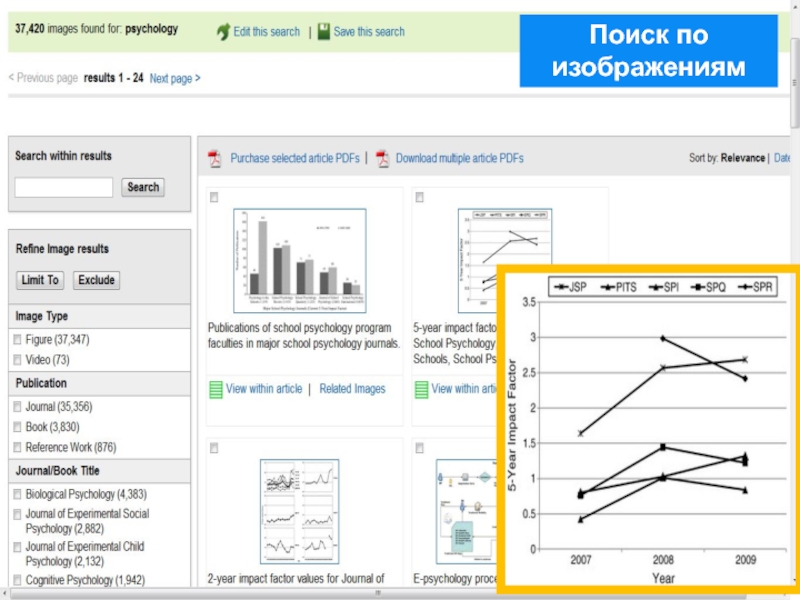The image size is (800, 600).
Task: Click the Limit To button
Action: 40,280
